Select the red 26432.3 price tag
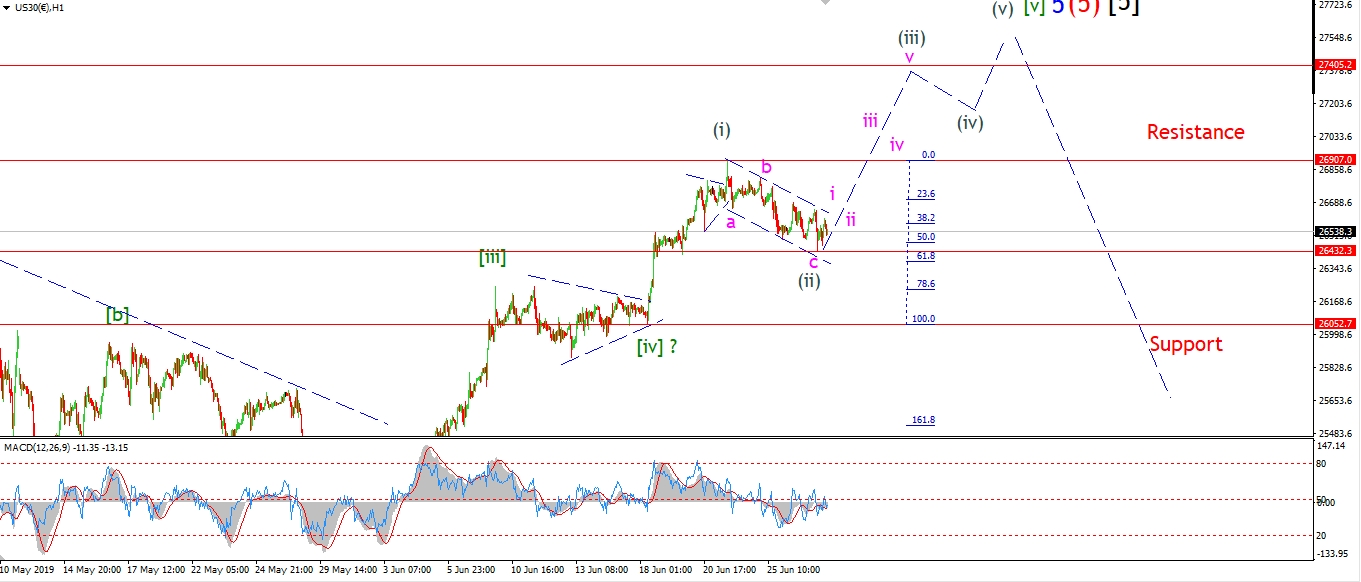The image size is (1361, 582). tap(1335, 251)
